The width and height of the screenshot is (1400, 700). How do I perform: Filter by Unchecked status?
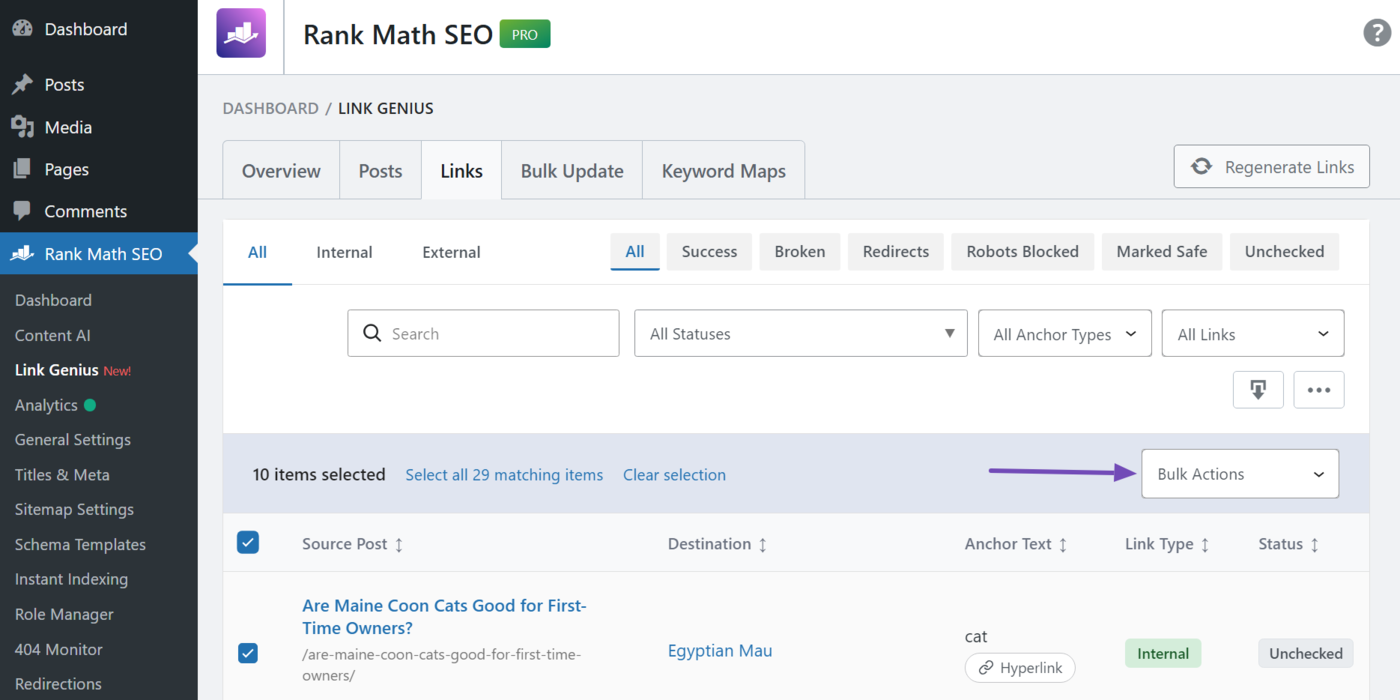[x=1284, y=252]
